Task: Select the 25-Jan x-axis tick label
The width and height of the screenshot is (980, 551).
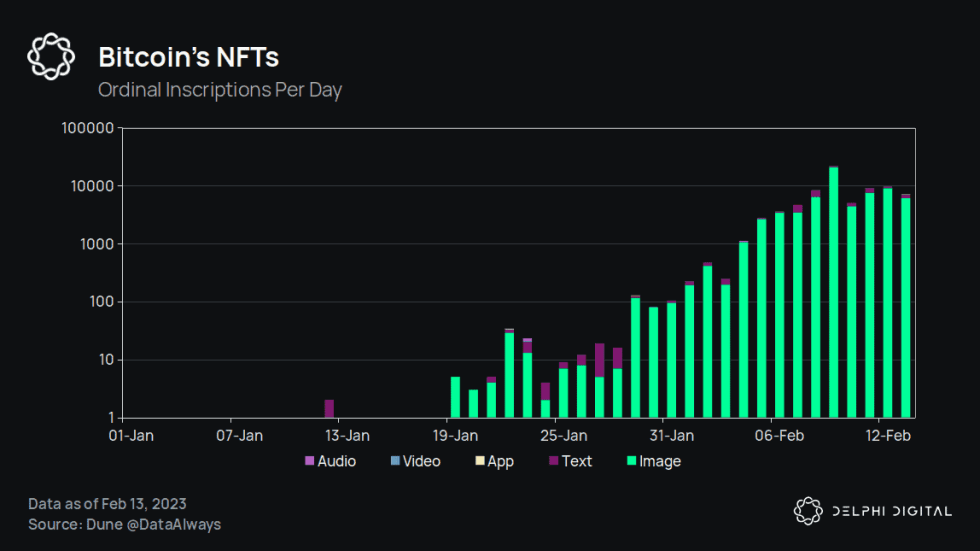Action: coord(563,436)
